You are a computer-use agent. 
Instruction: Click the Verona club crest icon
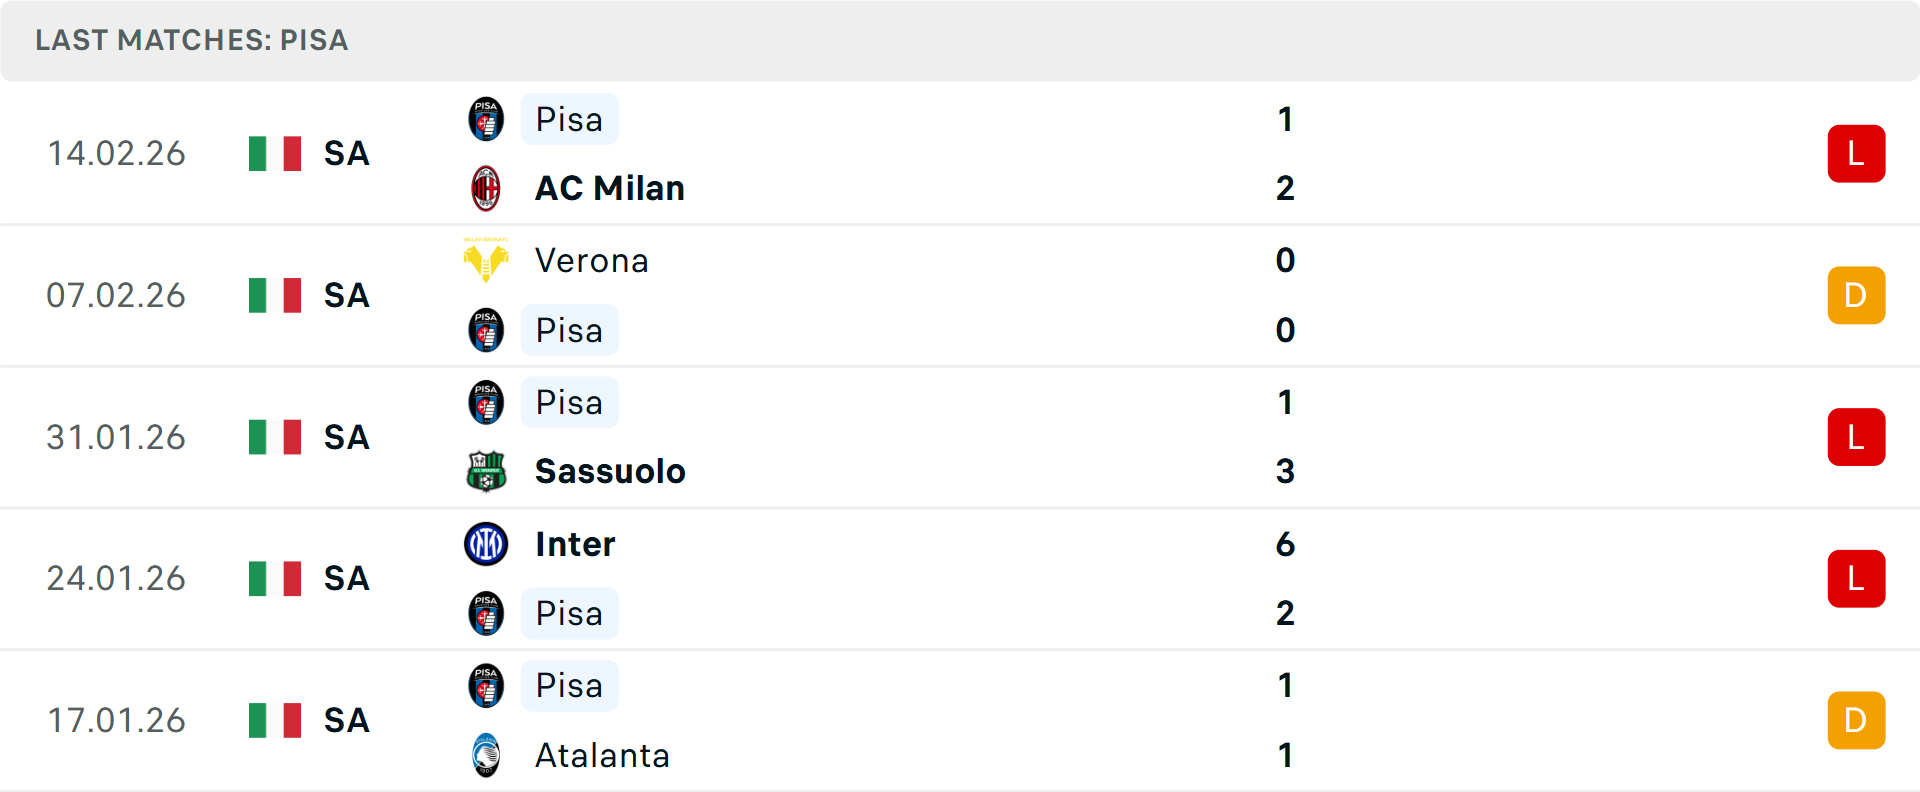point(486,260)
